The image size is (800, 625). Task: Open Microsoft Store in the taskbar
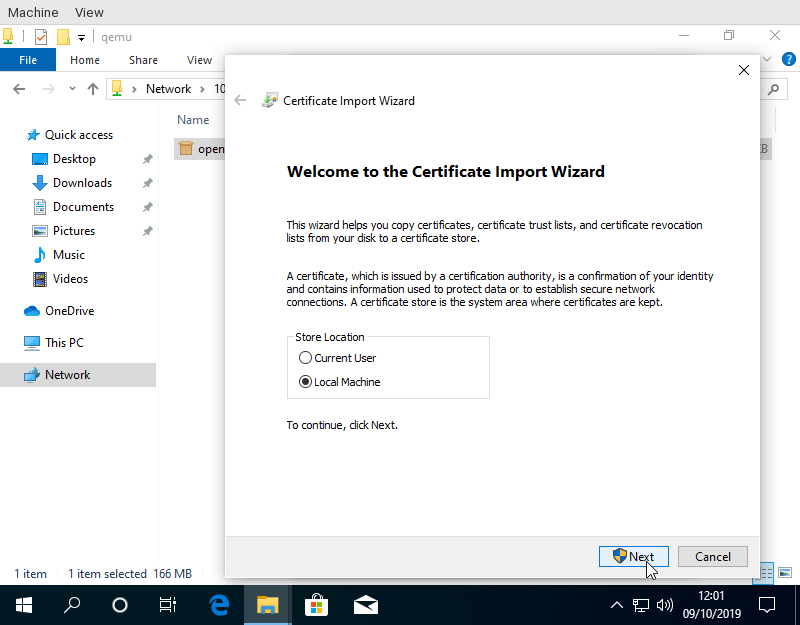[316, 605]
